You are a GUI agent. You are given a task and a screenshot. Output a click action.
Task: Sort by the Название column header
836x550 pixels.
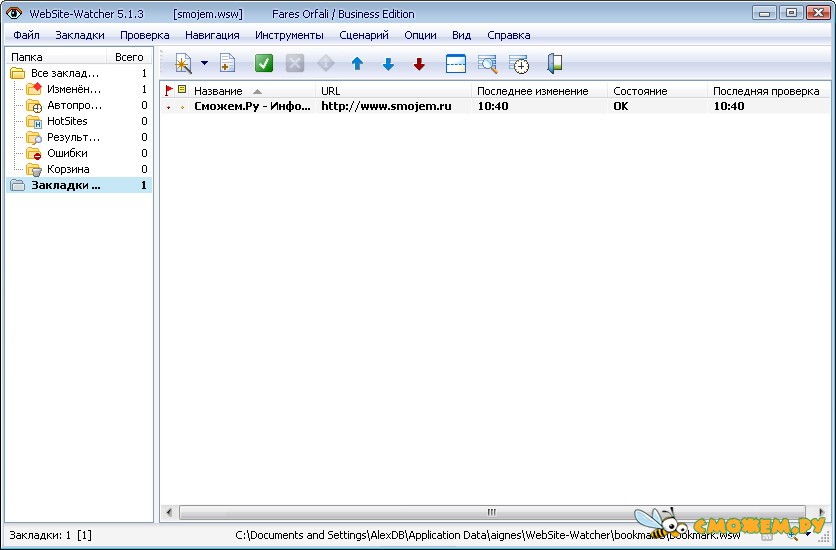[252, 91]
